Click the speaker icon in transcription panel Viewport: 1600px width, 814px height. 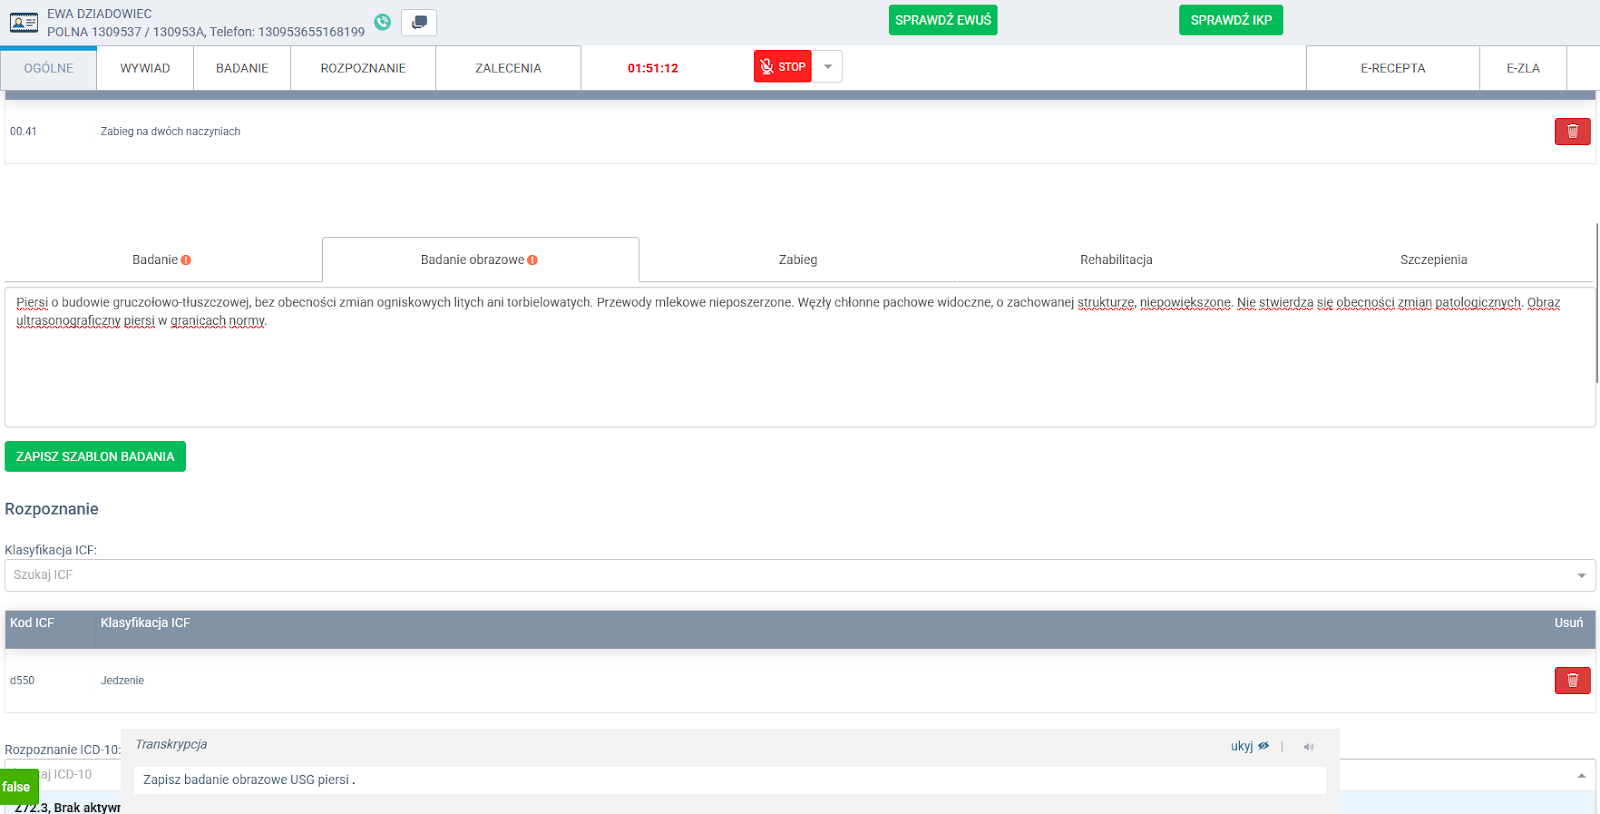(1308, 746)
